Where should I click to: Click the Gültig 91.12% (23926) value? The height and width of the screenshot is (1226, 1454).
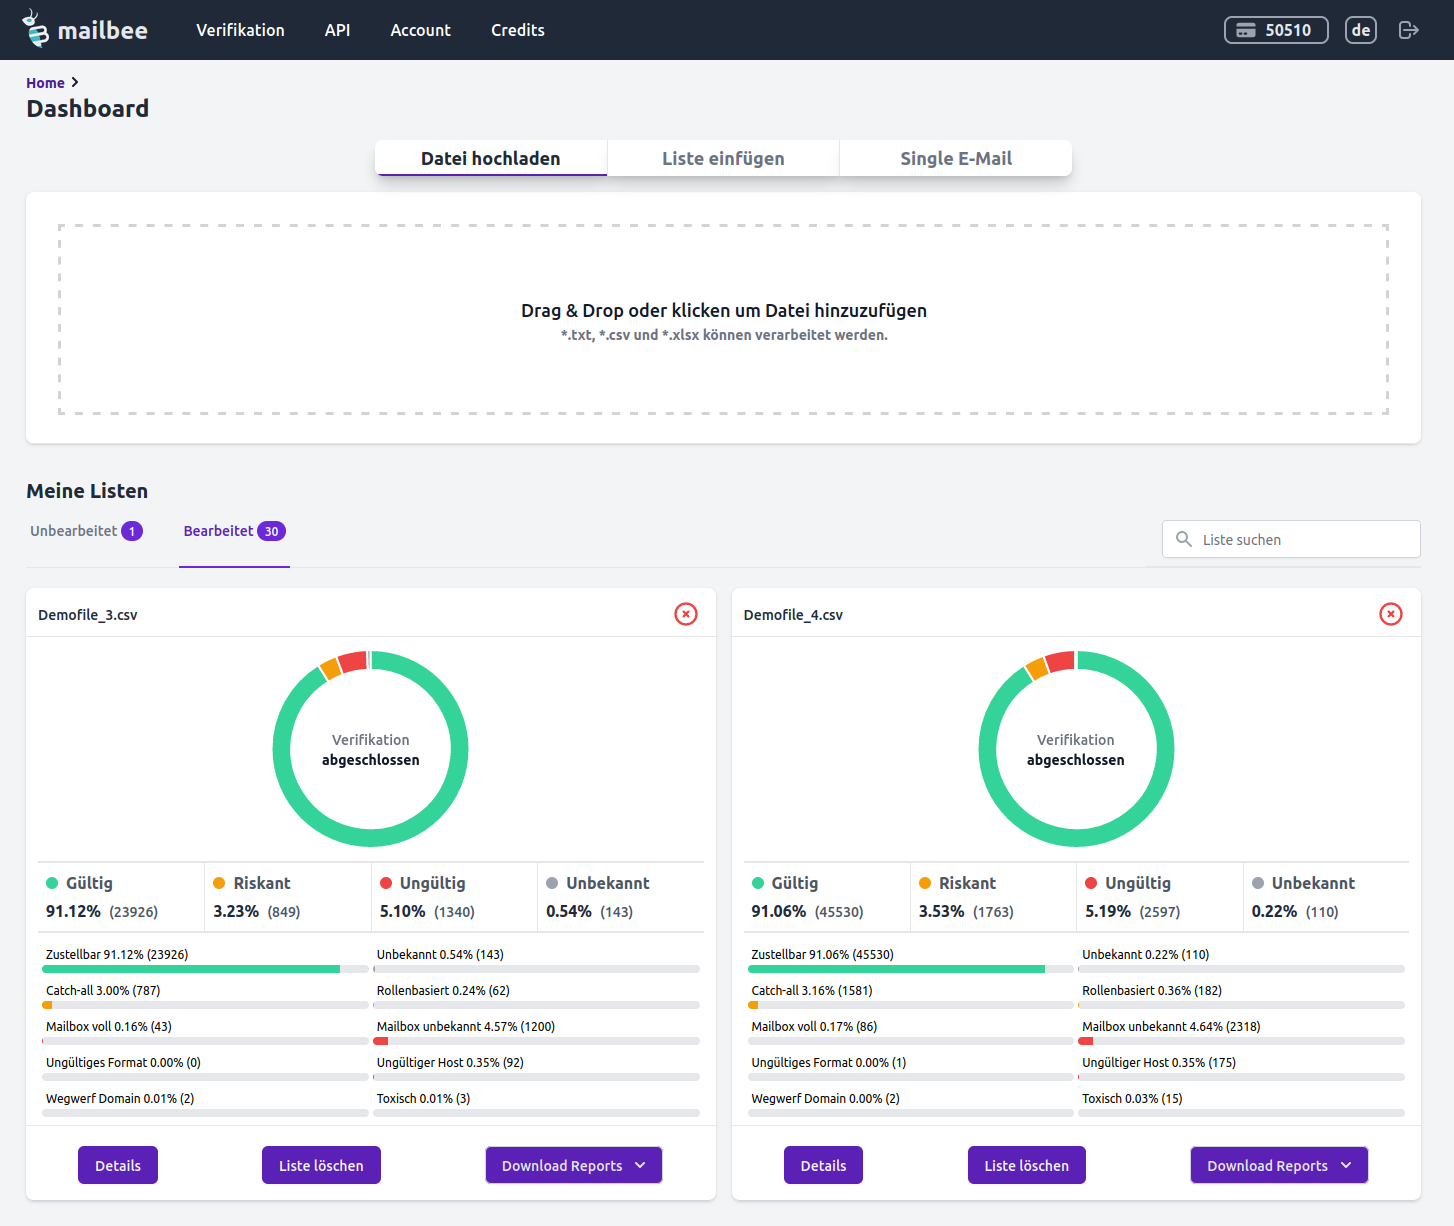(x=102, y=911)
